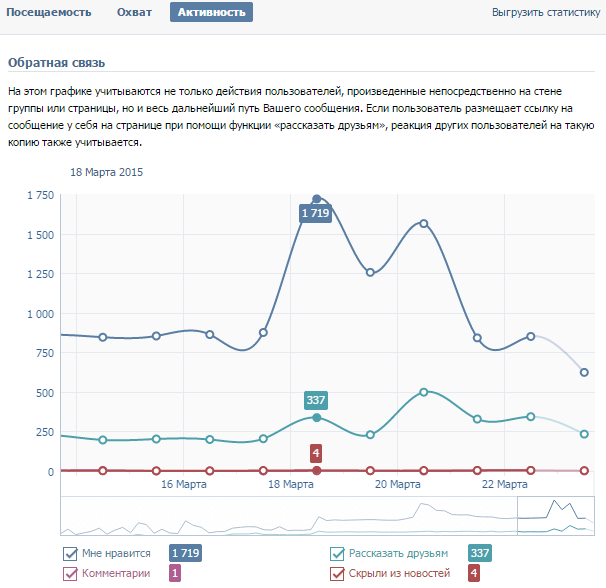The image size is (606, 588).
Task: Click the teal data point under 337 tooltip
Action: point(317,417)
